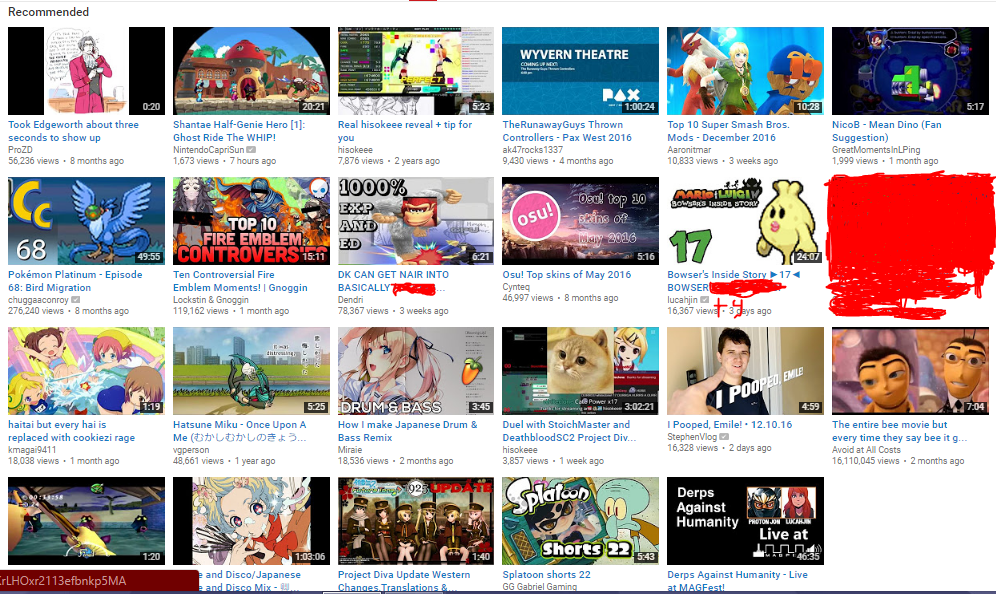This screenshot has height=594, width=996.
Task: Open 'Shantae Half-Genie Hero [1]' title link
Action: click(x=239, y=131)
